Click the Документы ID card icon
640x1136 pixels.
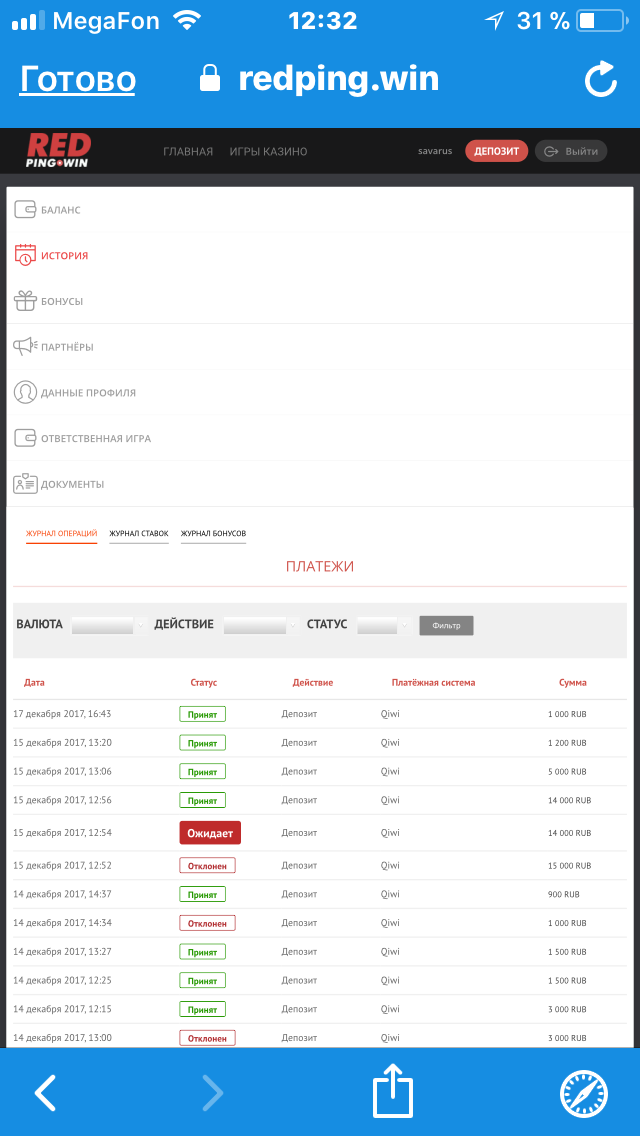[25, 483]
